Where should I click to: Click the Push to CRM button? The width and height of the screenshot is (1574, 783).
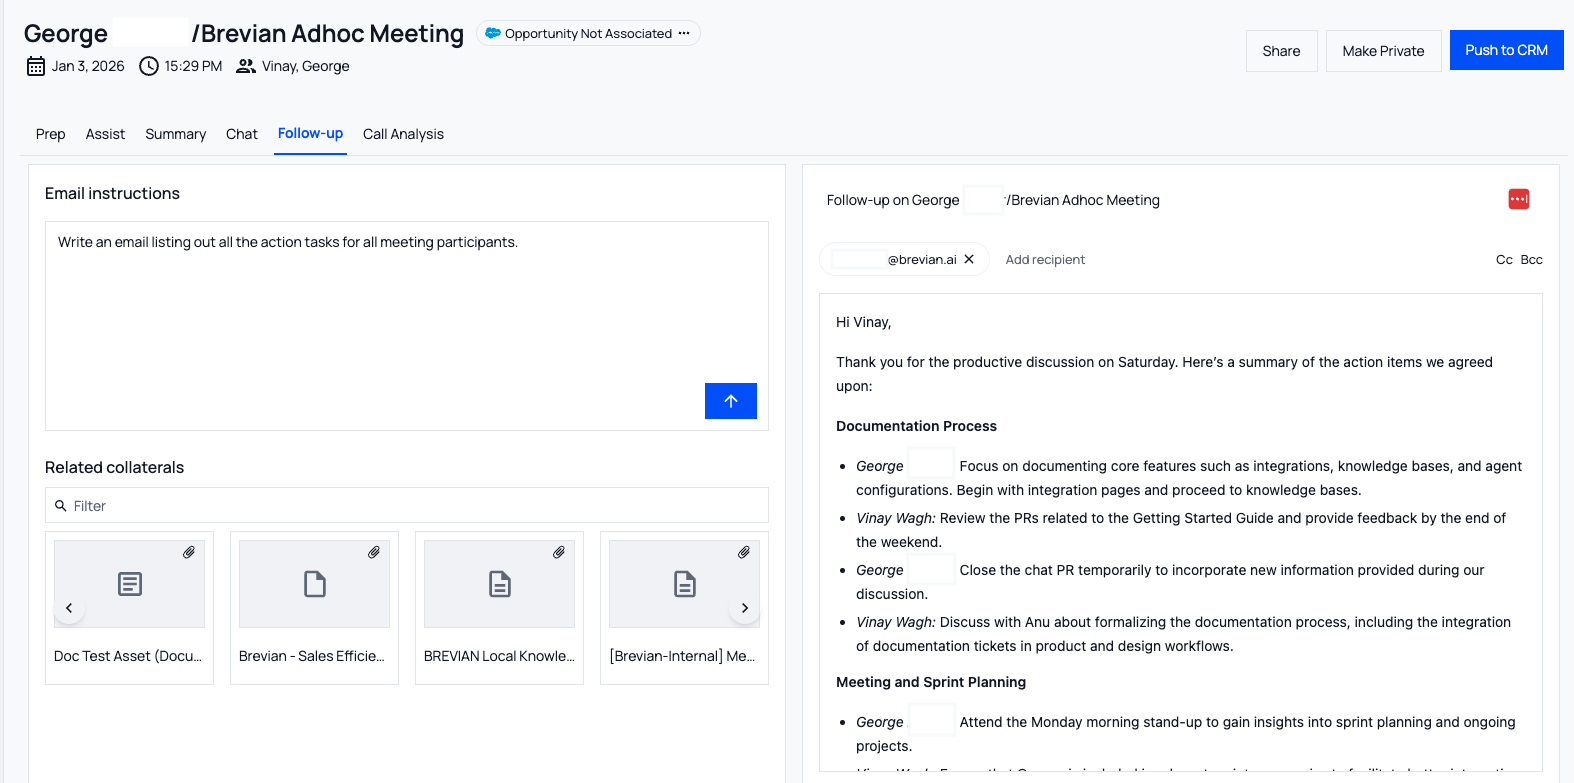1506,50
